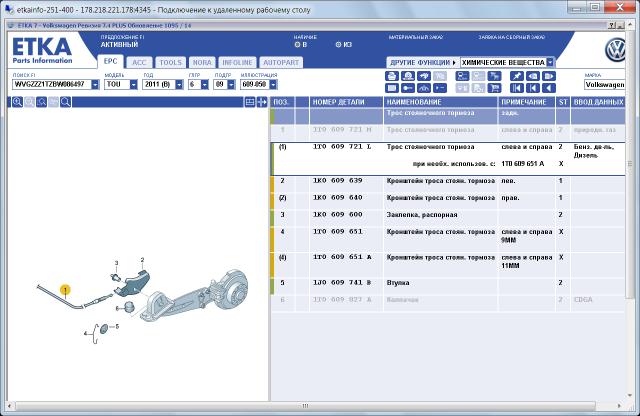Click the help question mark in title bar
Screen dimensions: 640x416
(x=611, y=25)
